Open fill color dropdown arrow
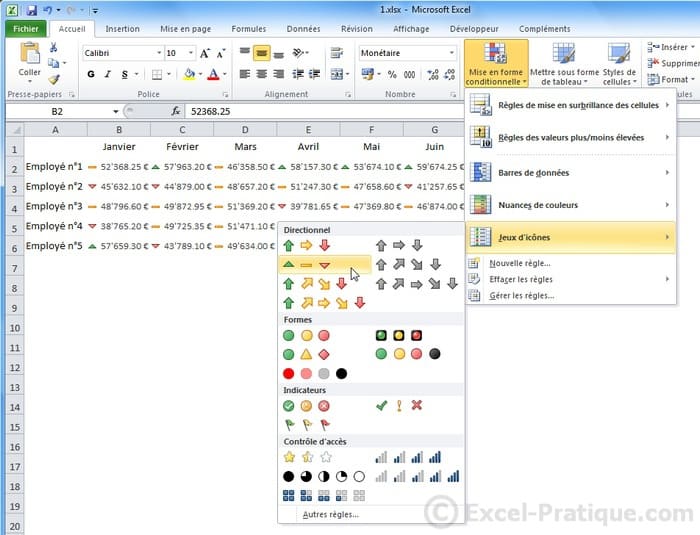Screen dimensions: 700x535 coord(200,74)
